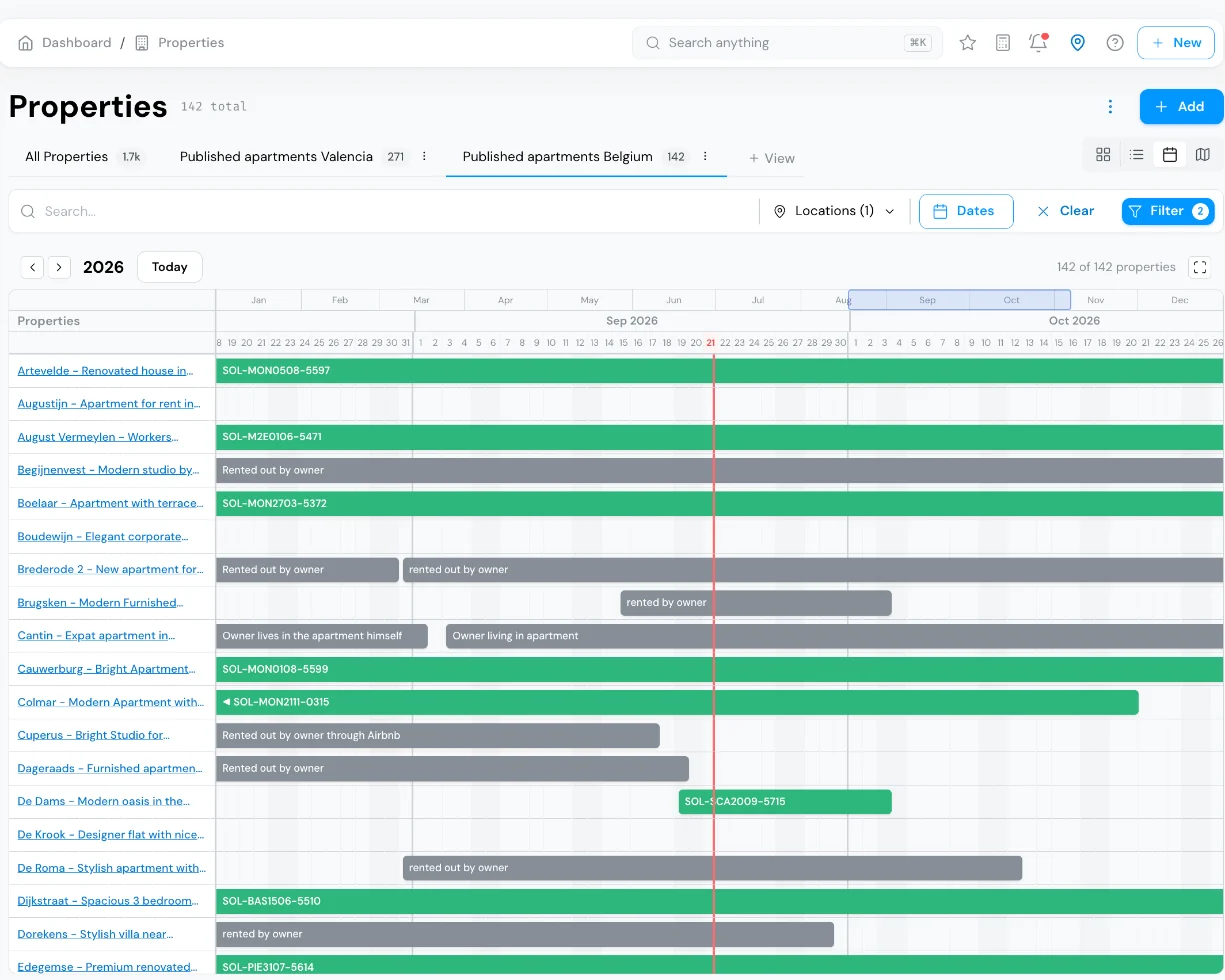Select booking bar SOL-MON2703-5372
The width and height of the screenshot is (1225, 980).
pos(719,503)
